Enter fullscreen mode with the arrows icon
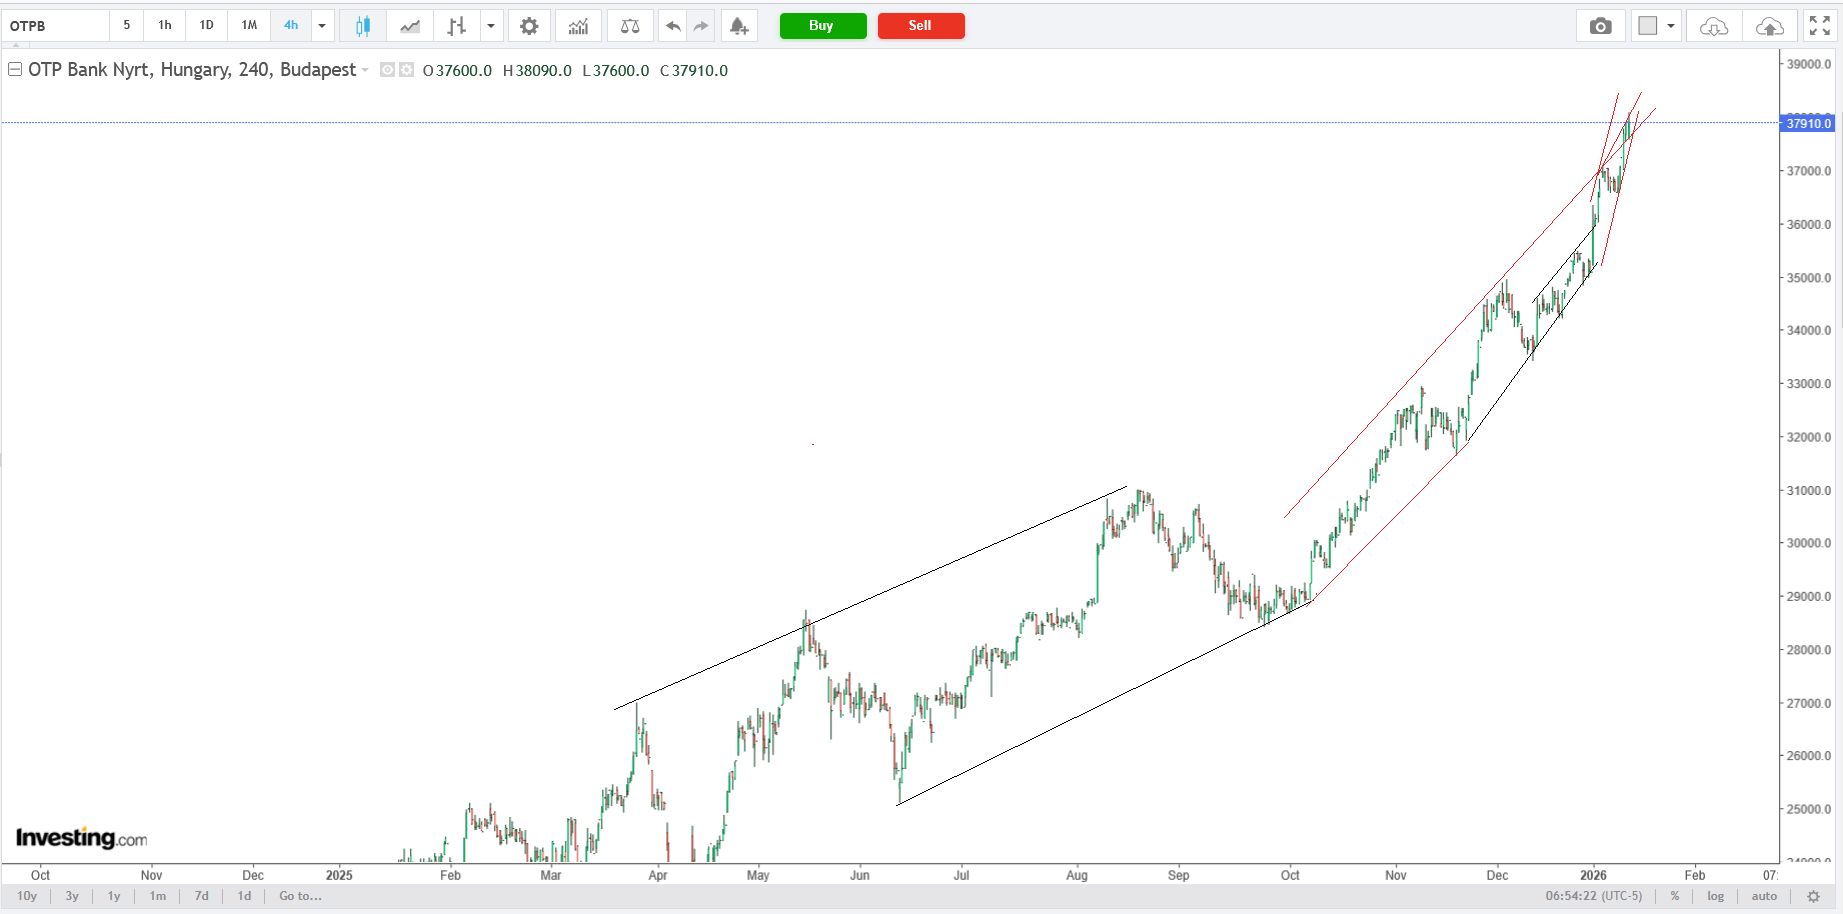The image size is (1843, 914). point(1820,26)
